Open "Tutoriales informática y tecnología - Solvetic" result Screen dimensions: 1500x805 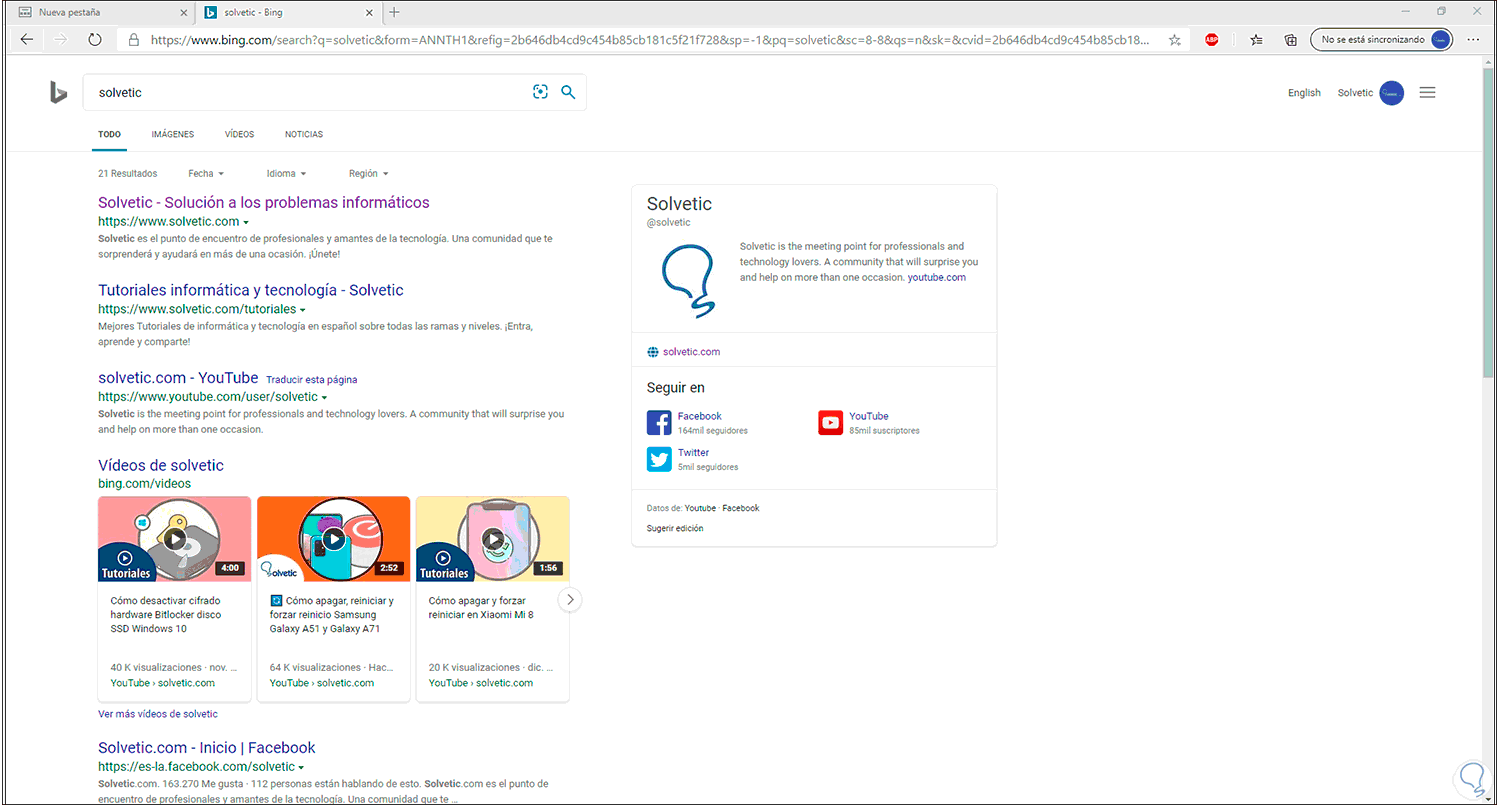[251, 290]
